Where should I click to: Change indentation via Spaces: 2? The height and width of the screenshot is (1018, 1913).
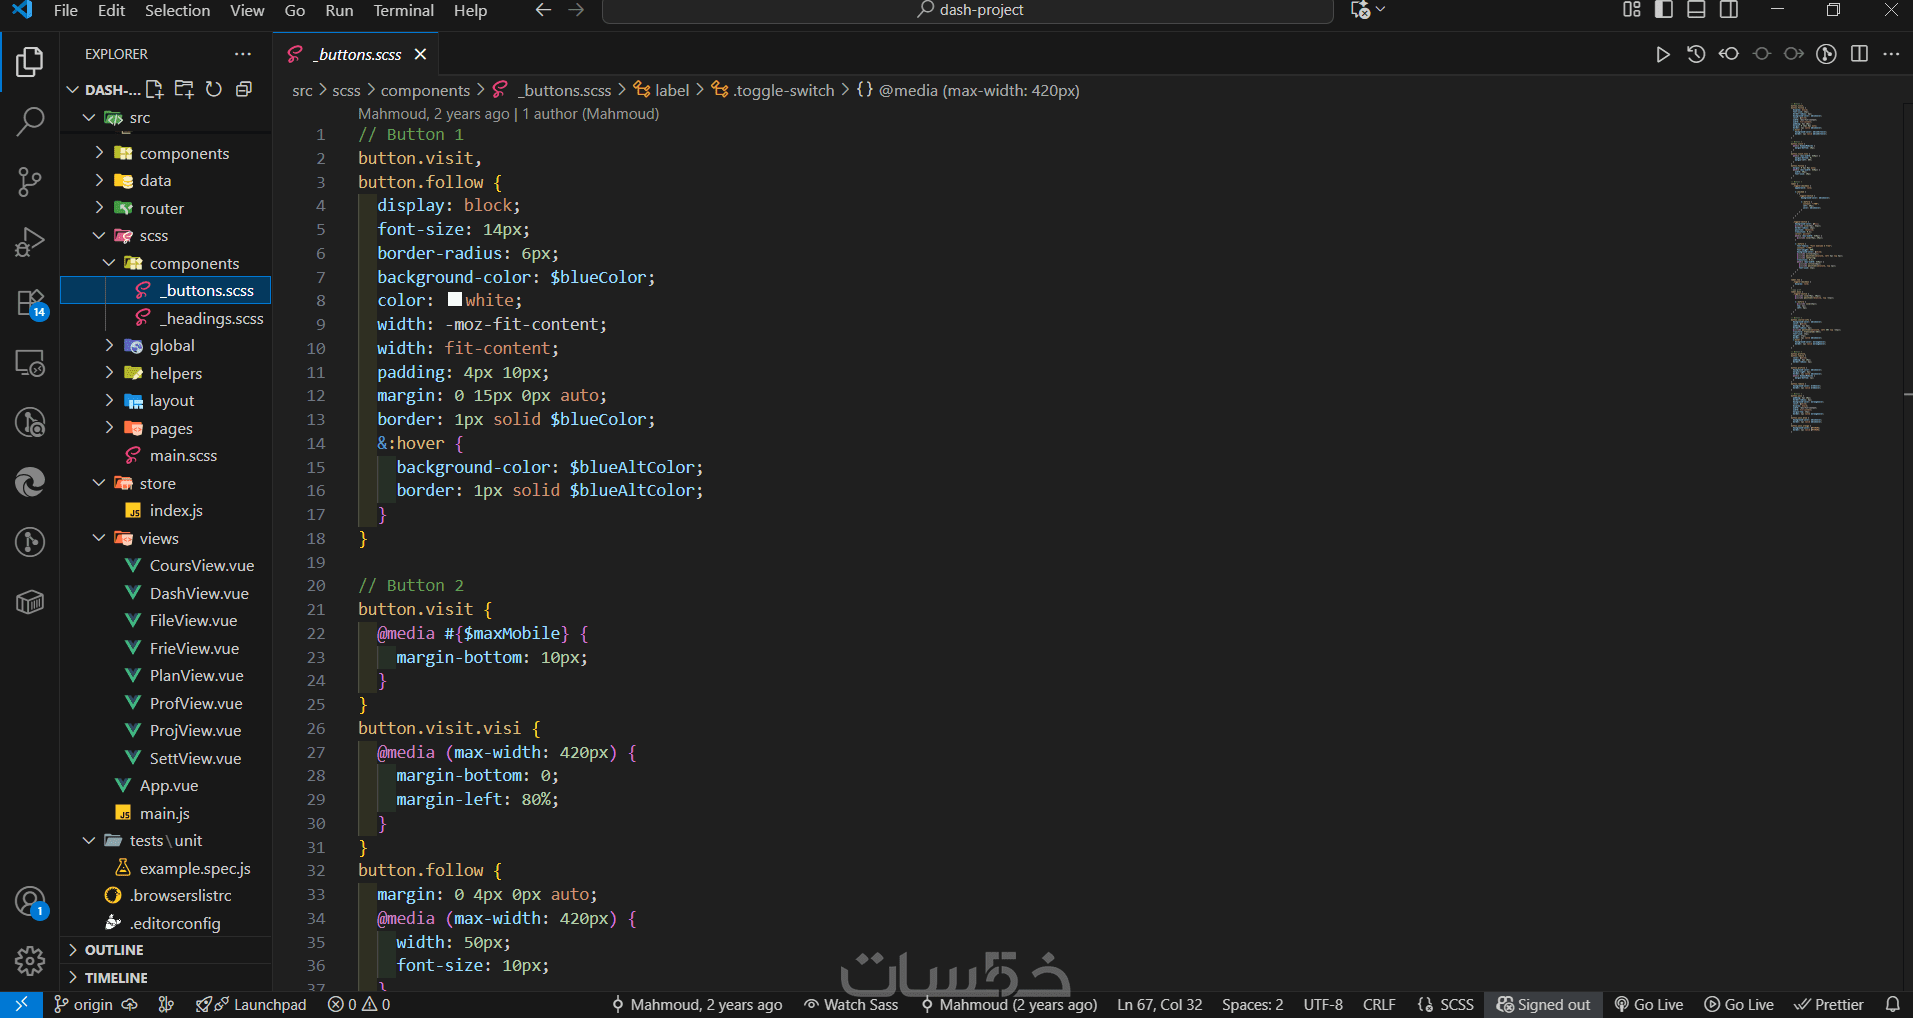pos(1252,1005)
